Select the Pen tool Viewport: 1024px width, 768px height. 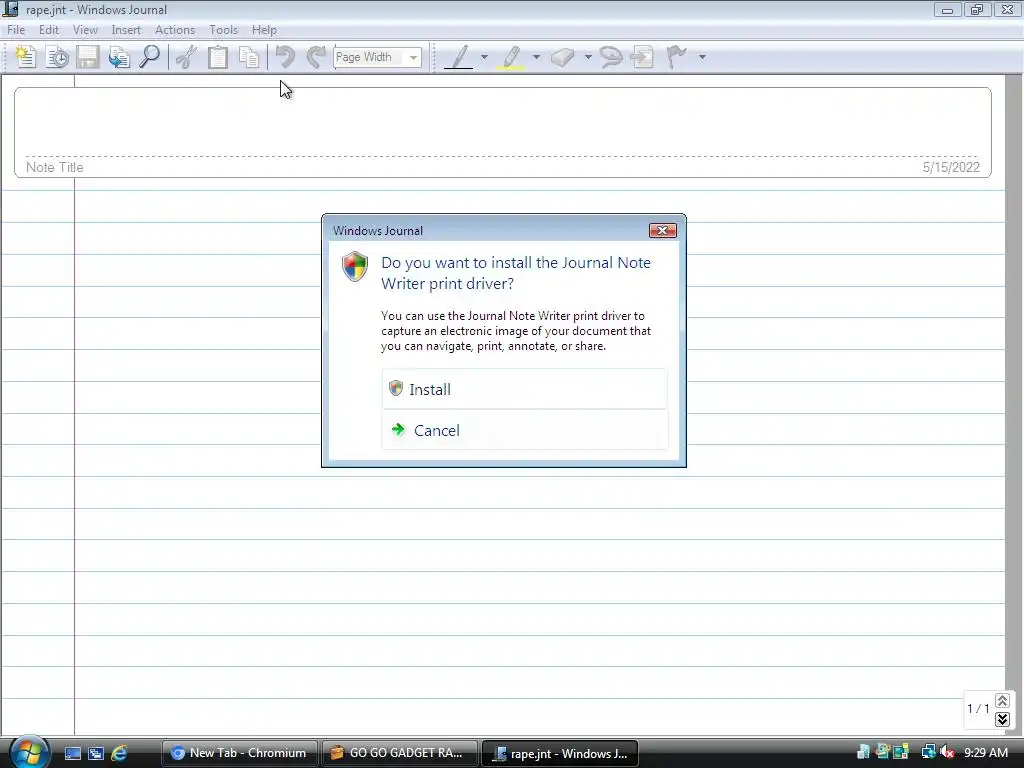(459, 57)
